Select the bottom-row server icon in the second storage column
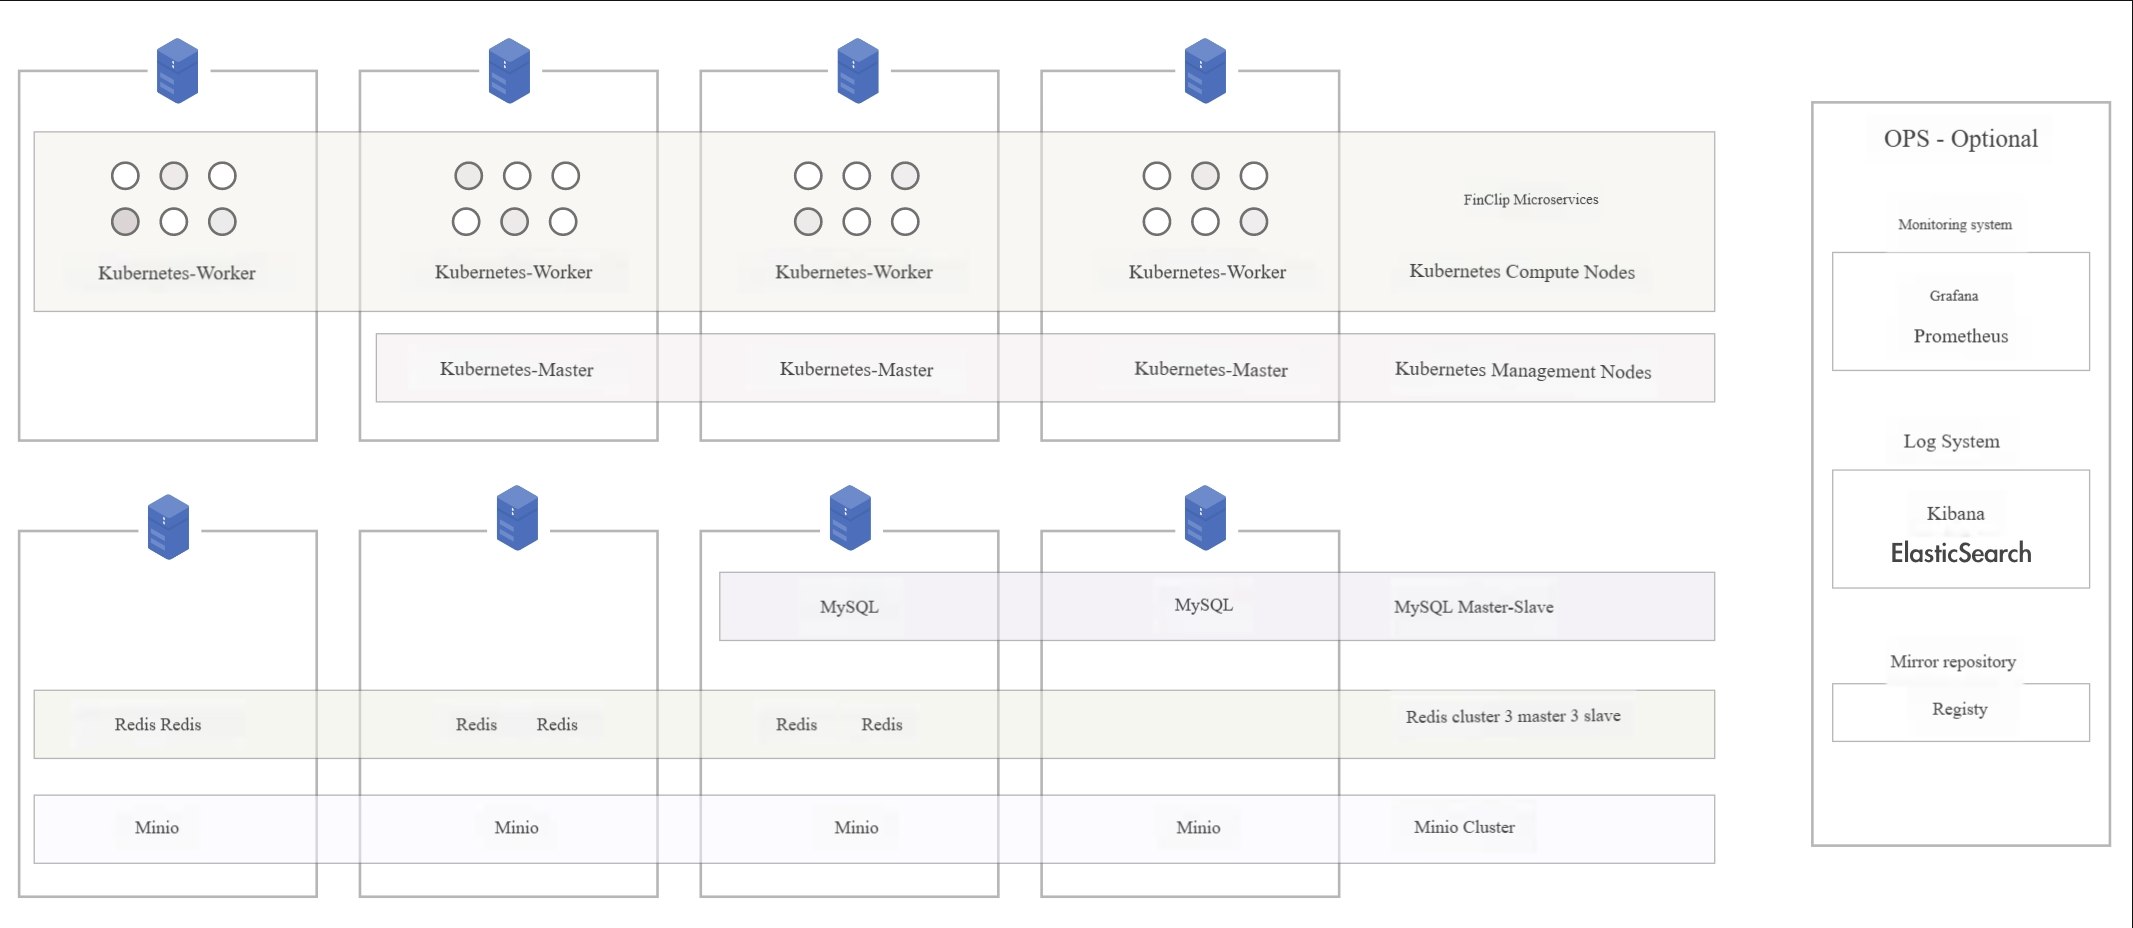The width and height of the screenshot is (2133, 928). pos(517,518)
